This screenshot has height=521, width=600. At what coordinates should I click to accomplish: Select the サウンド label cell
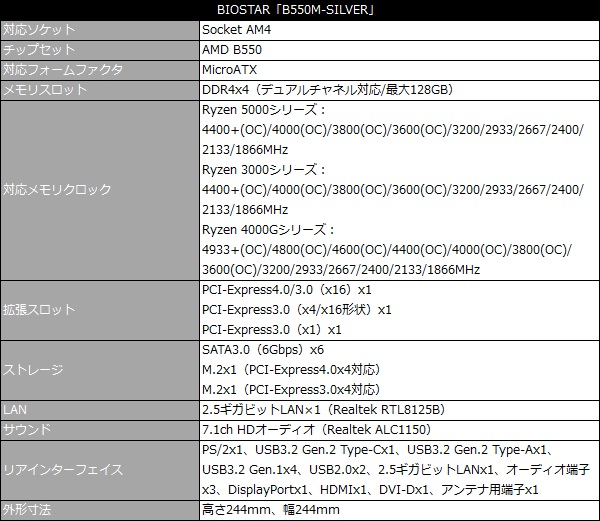click(100, 430)
